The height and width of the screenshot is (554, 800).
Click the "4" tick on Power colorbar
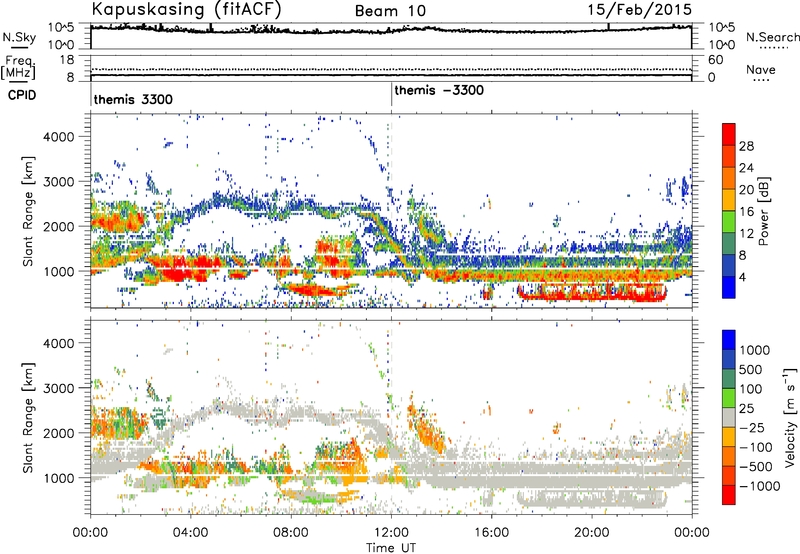[742, 277]
